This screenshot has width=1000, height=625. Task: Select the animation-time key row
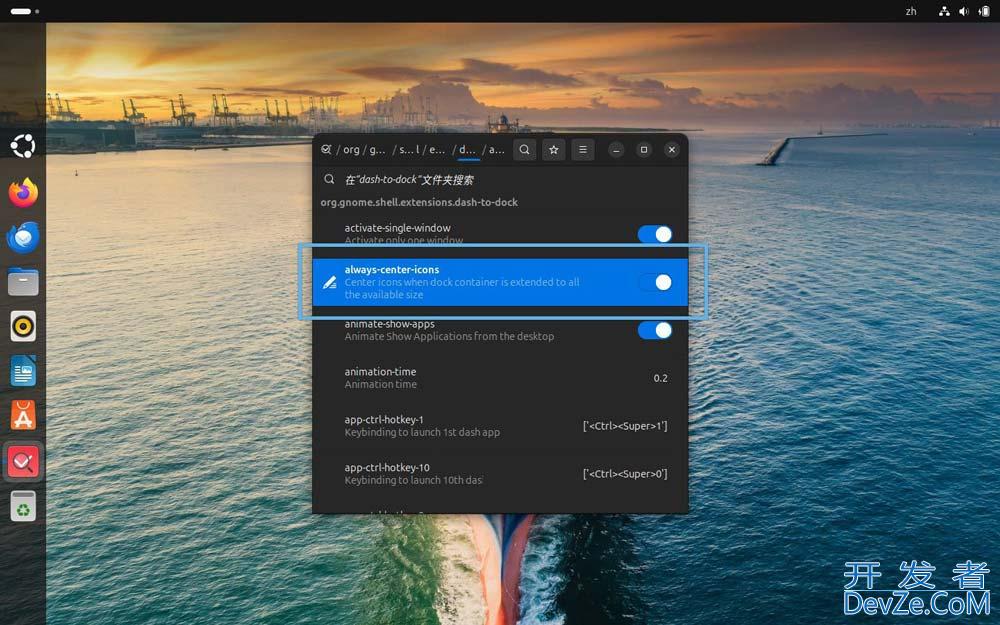click(x=500, y=378)
